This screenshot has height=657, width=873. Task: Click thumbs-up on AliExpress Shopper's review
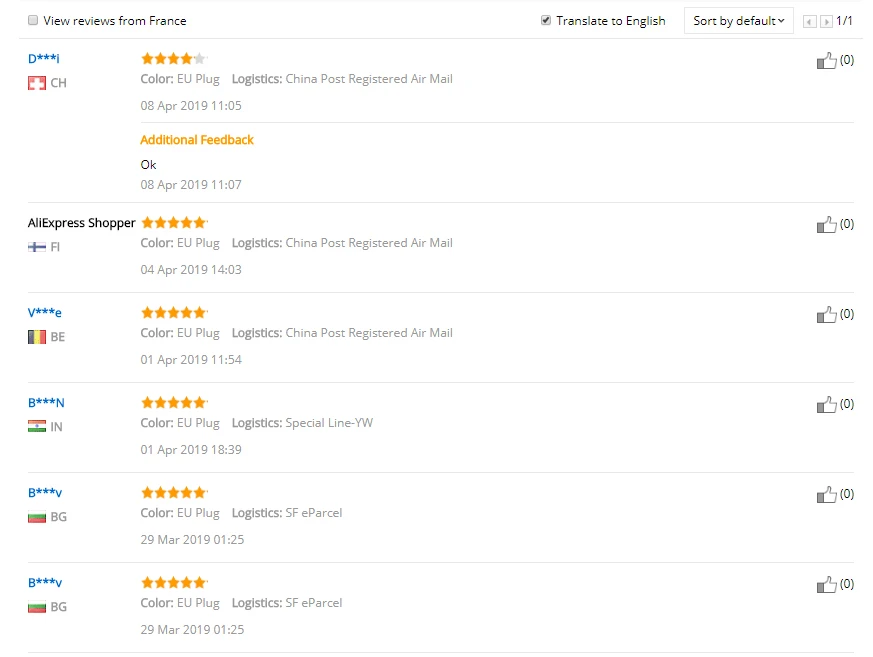click(x=826, y=225)
